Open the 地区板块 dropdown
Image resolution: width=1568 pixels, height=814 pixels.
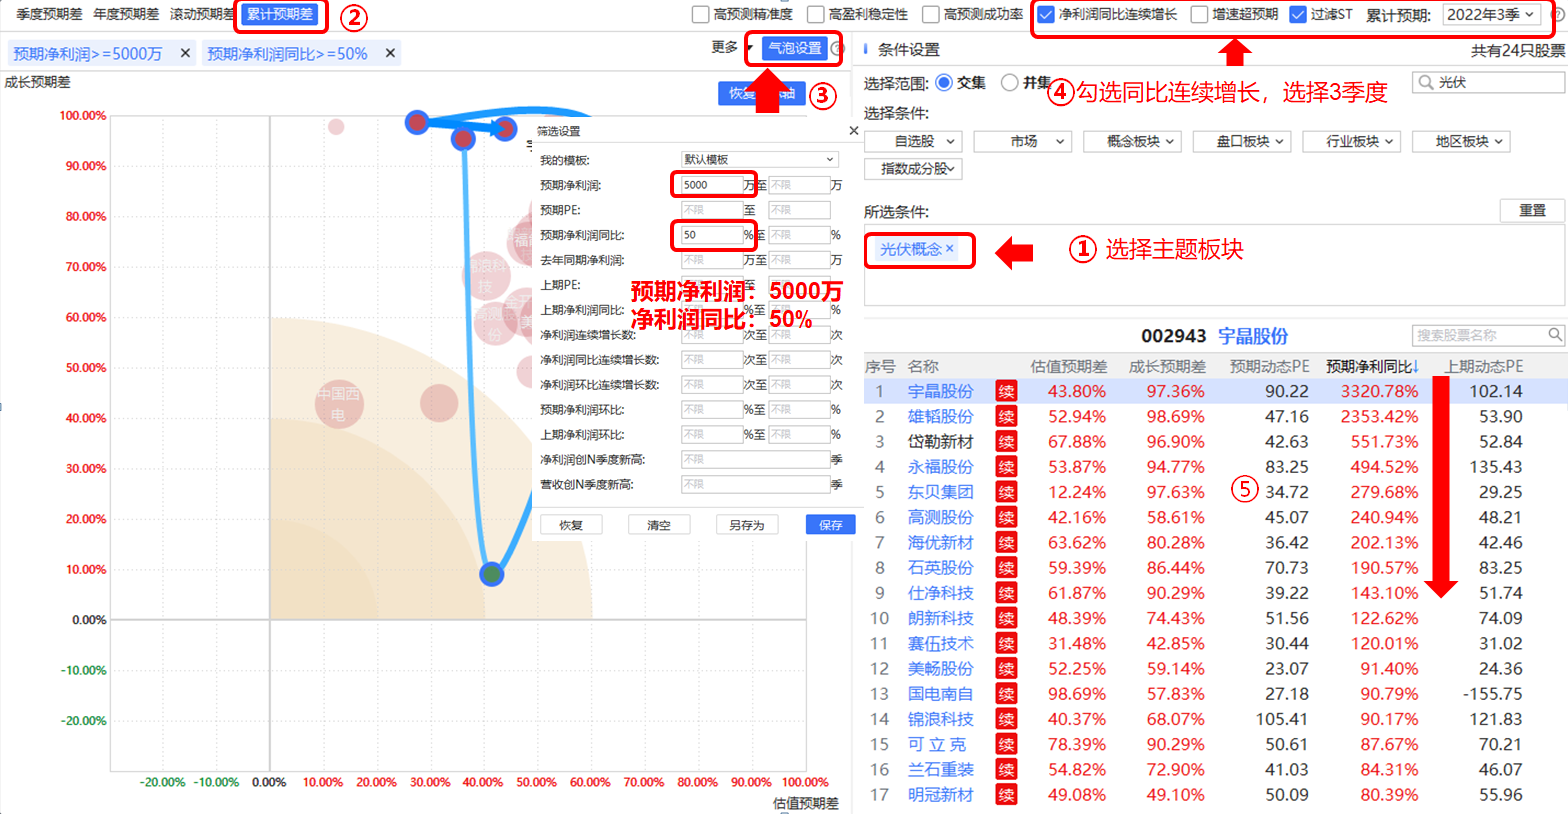(1461, 141)
